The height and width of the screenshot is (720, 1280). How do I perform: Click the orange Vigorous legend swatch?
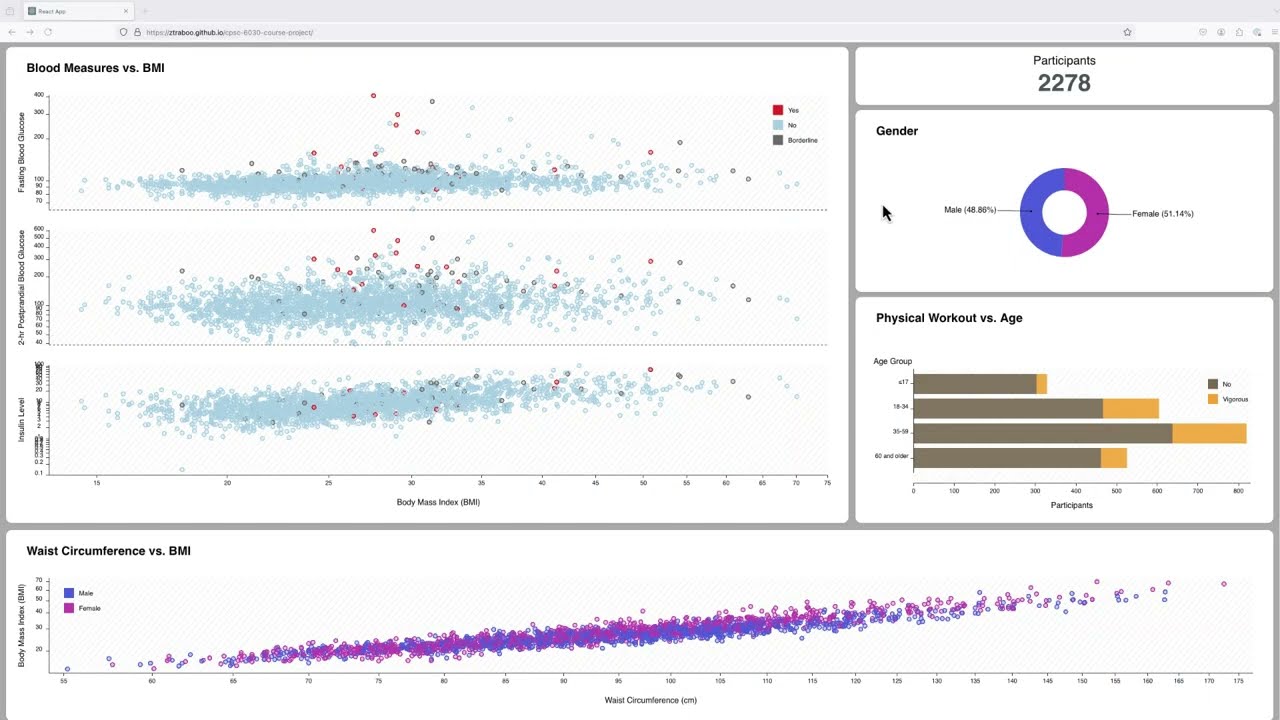[x=1213, y=399]
